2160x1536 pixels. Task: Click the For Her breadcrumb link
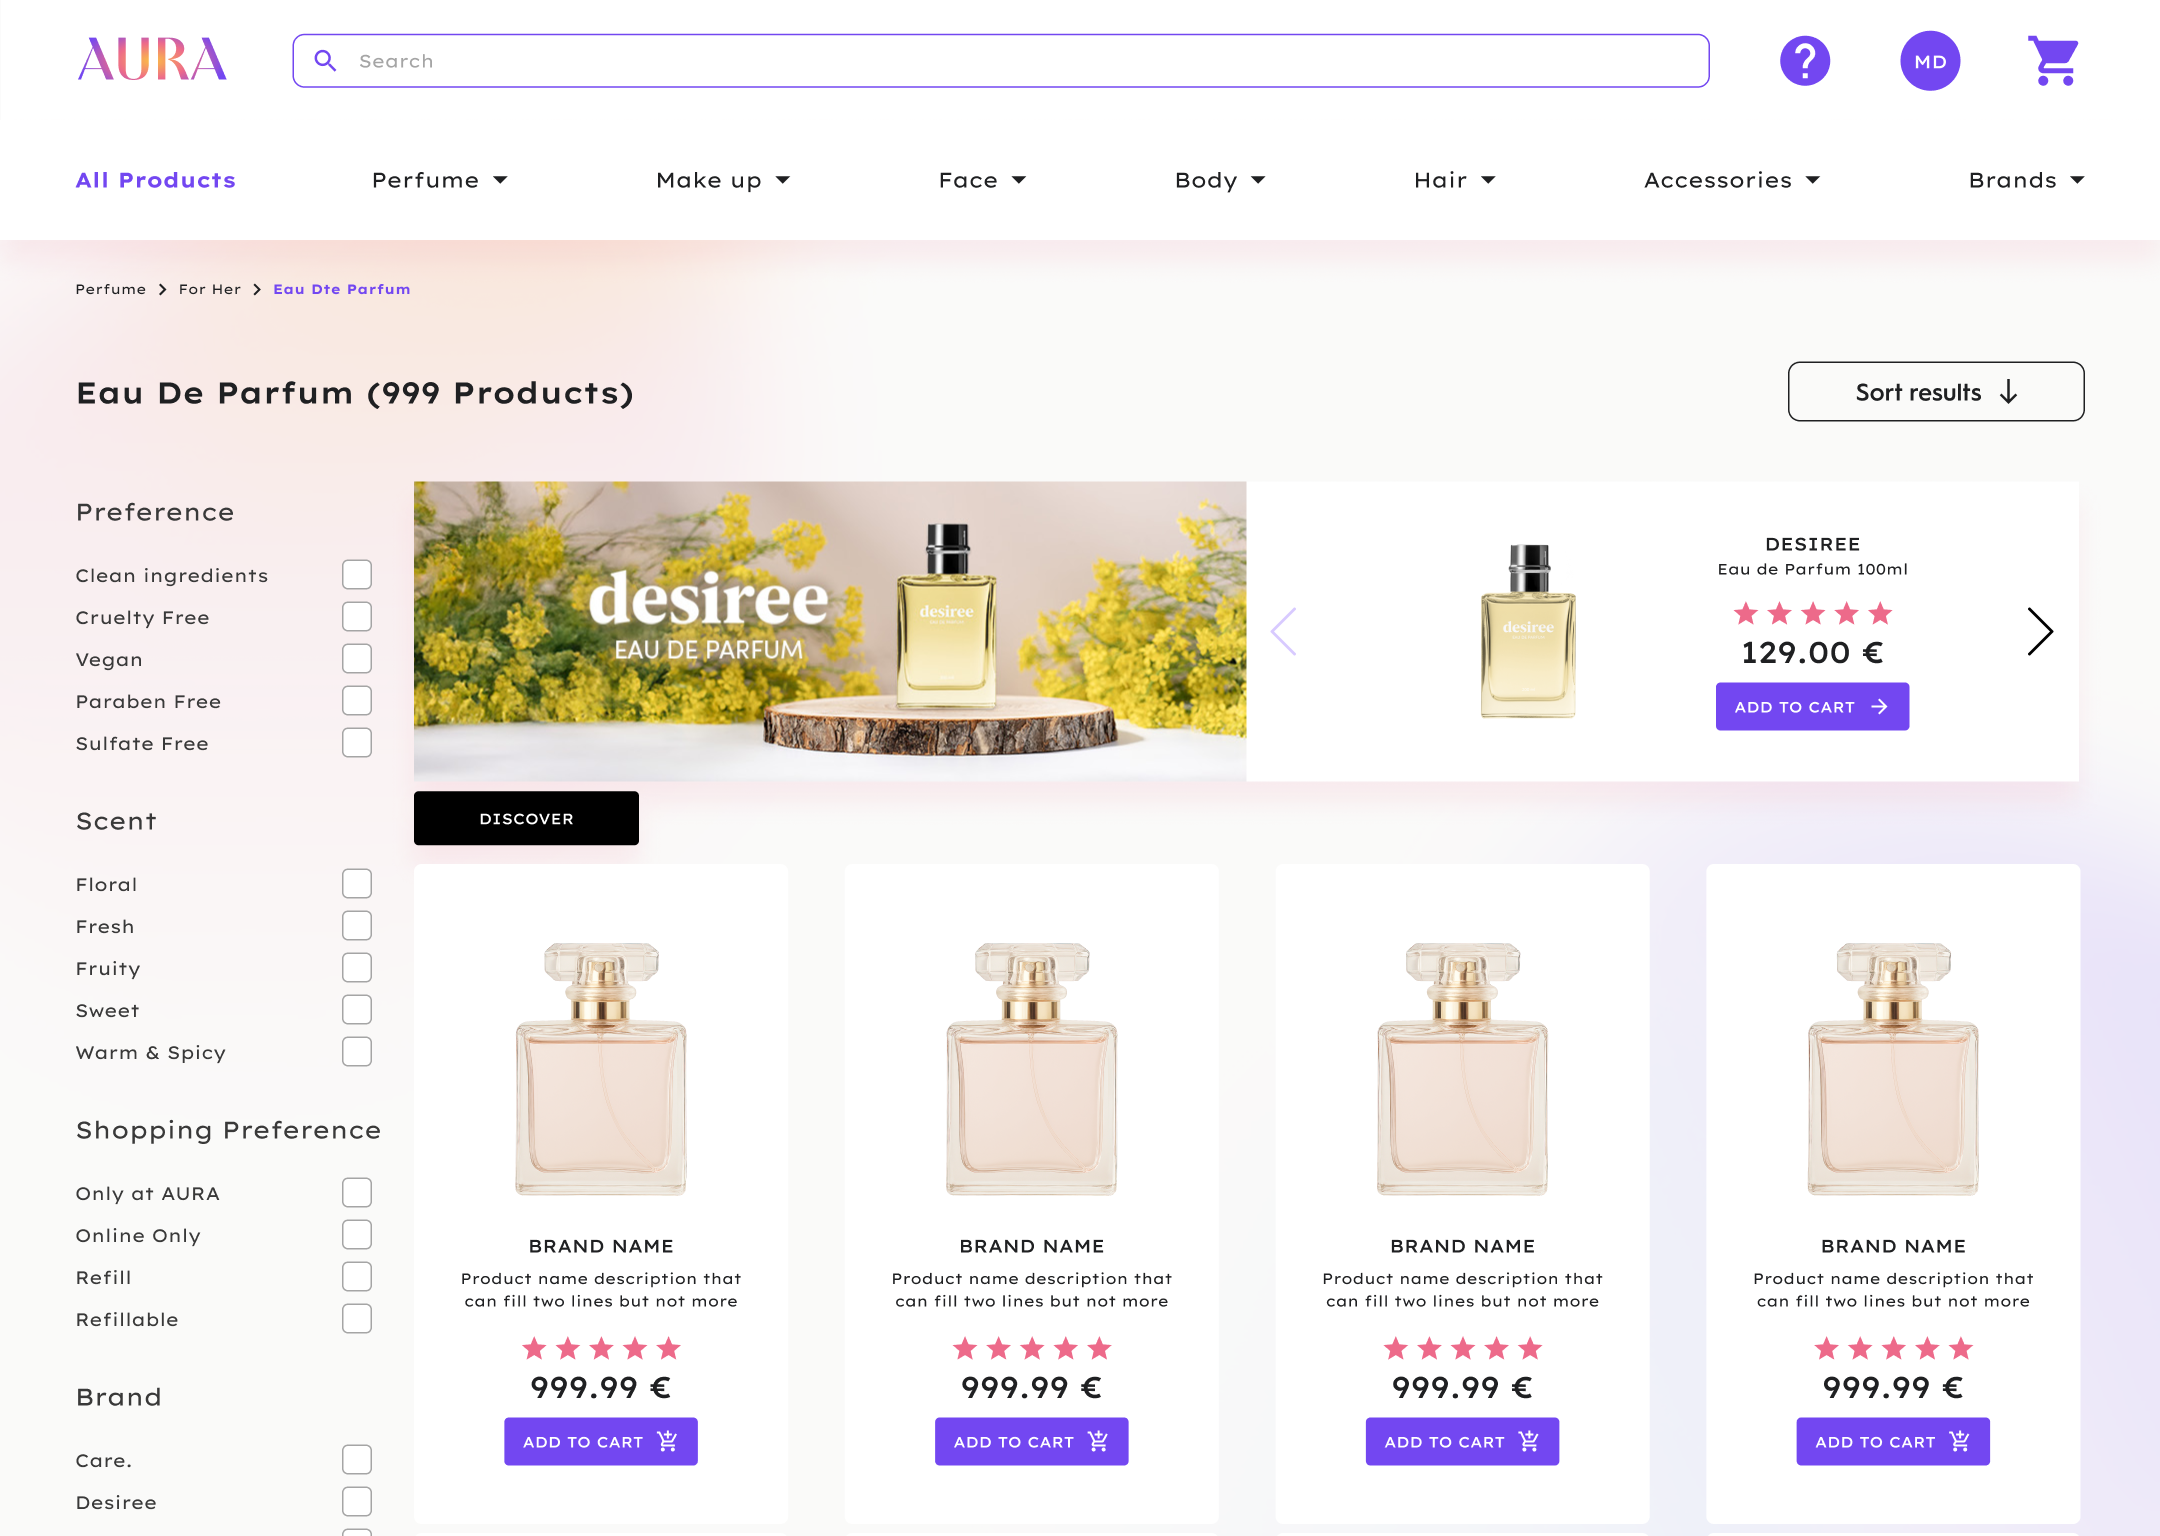click(x=210, y=289)
